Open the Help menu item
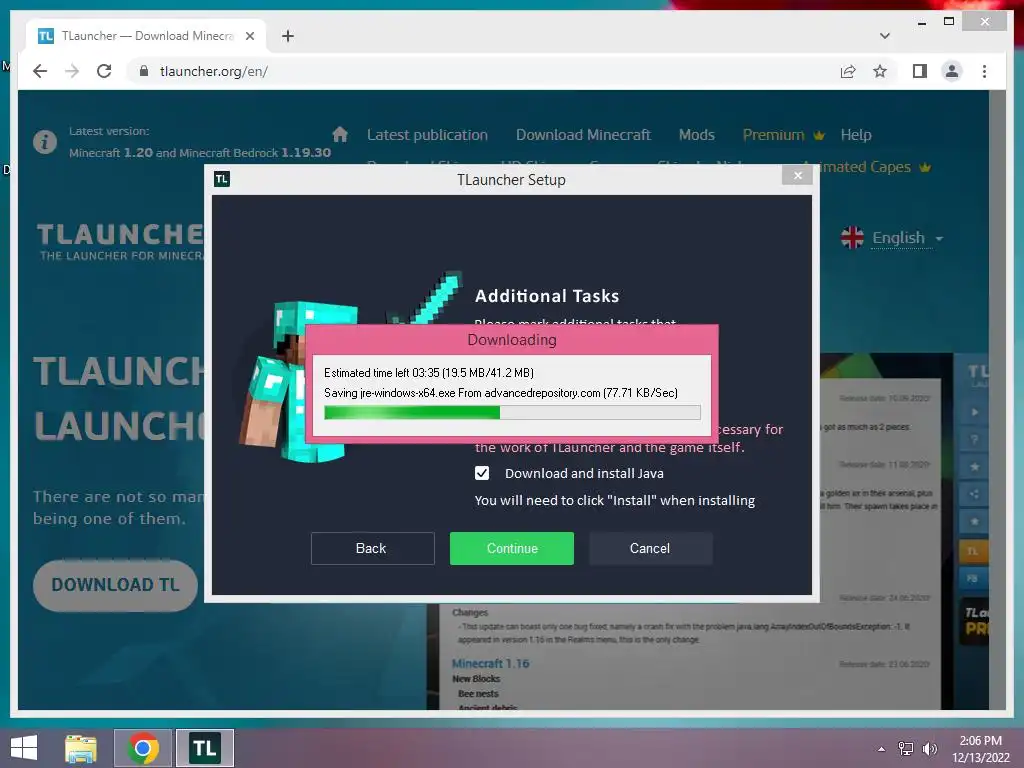 click(x=856, y=135)
